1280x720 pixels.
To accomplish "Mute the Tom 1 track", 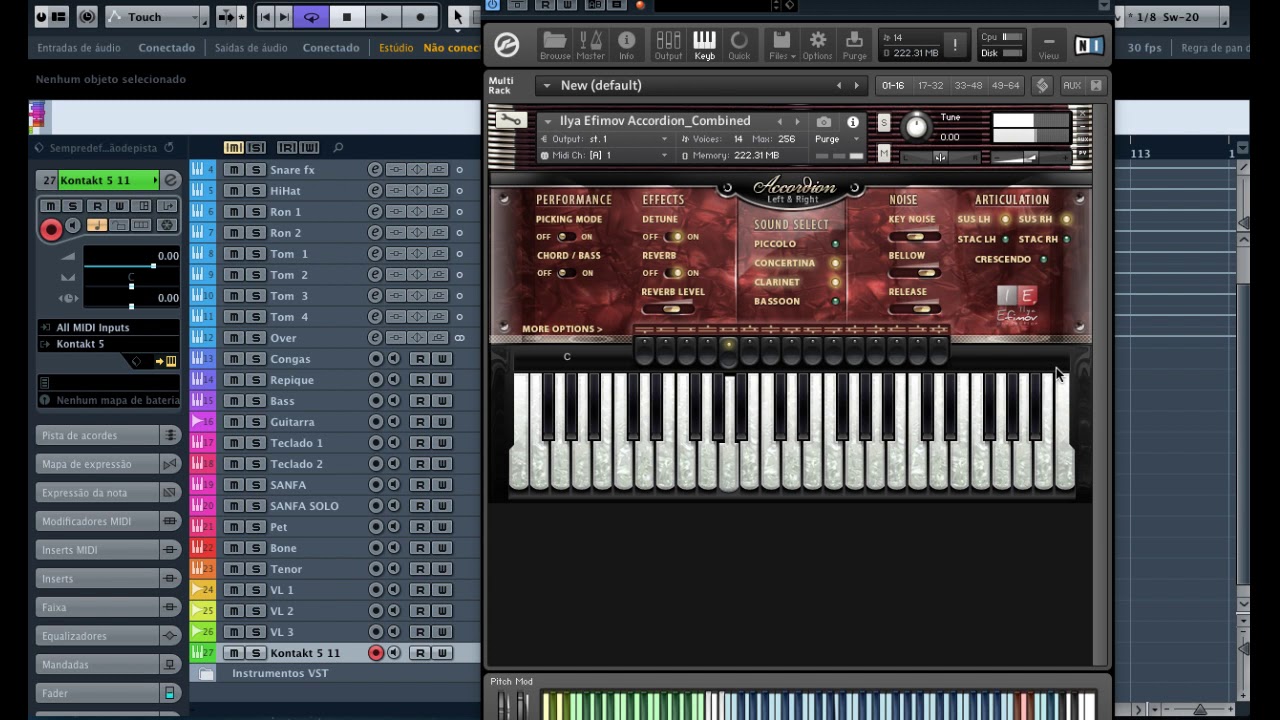I will [233, 254].
